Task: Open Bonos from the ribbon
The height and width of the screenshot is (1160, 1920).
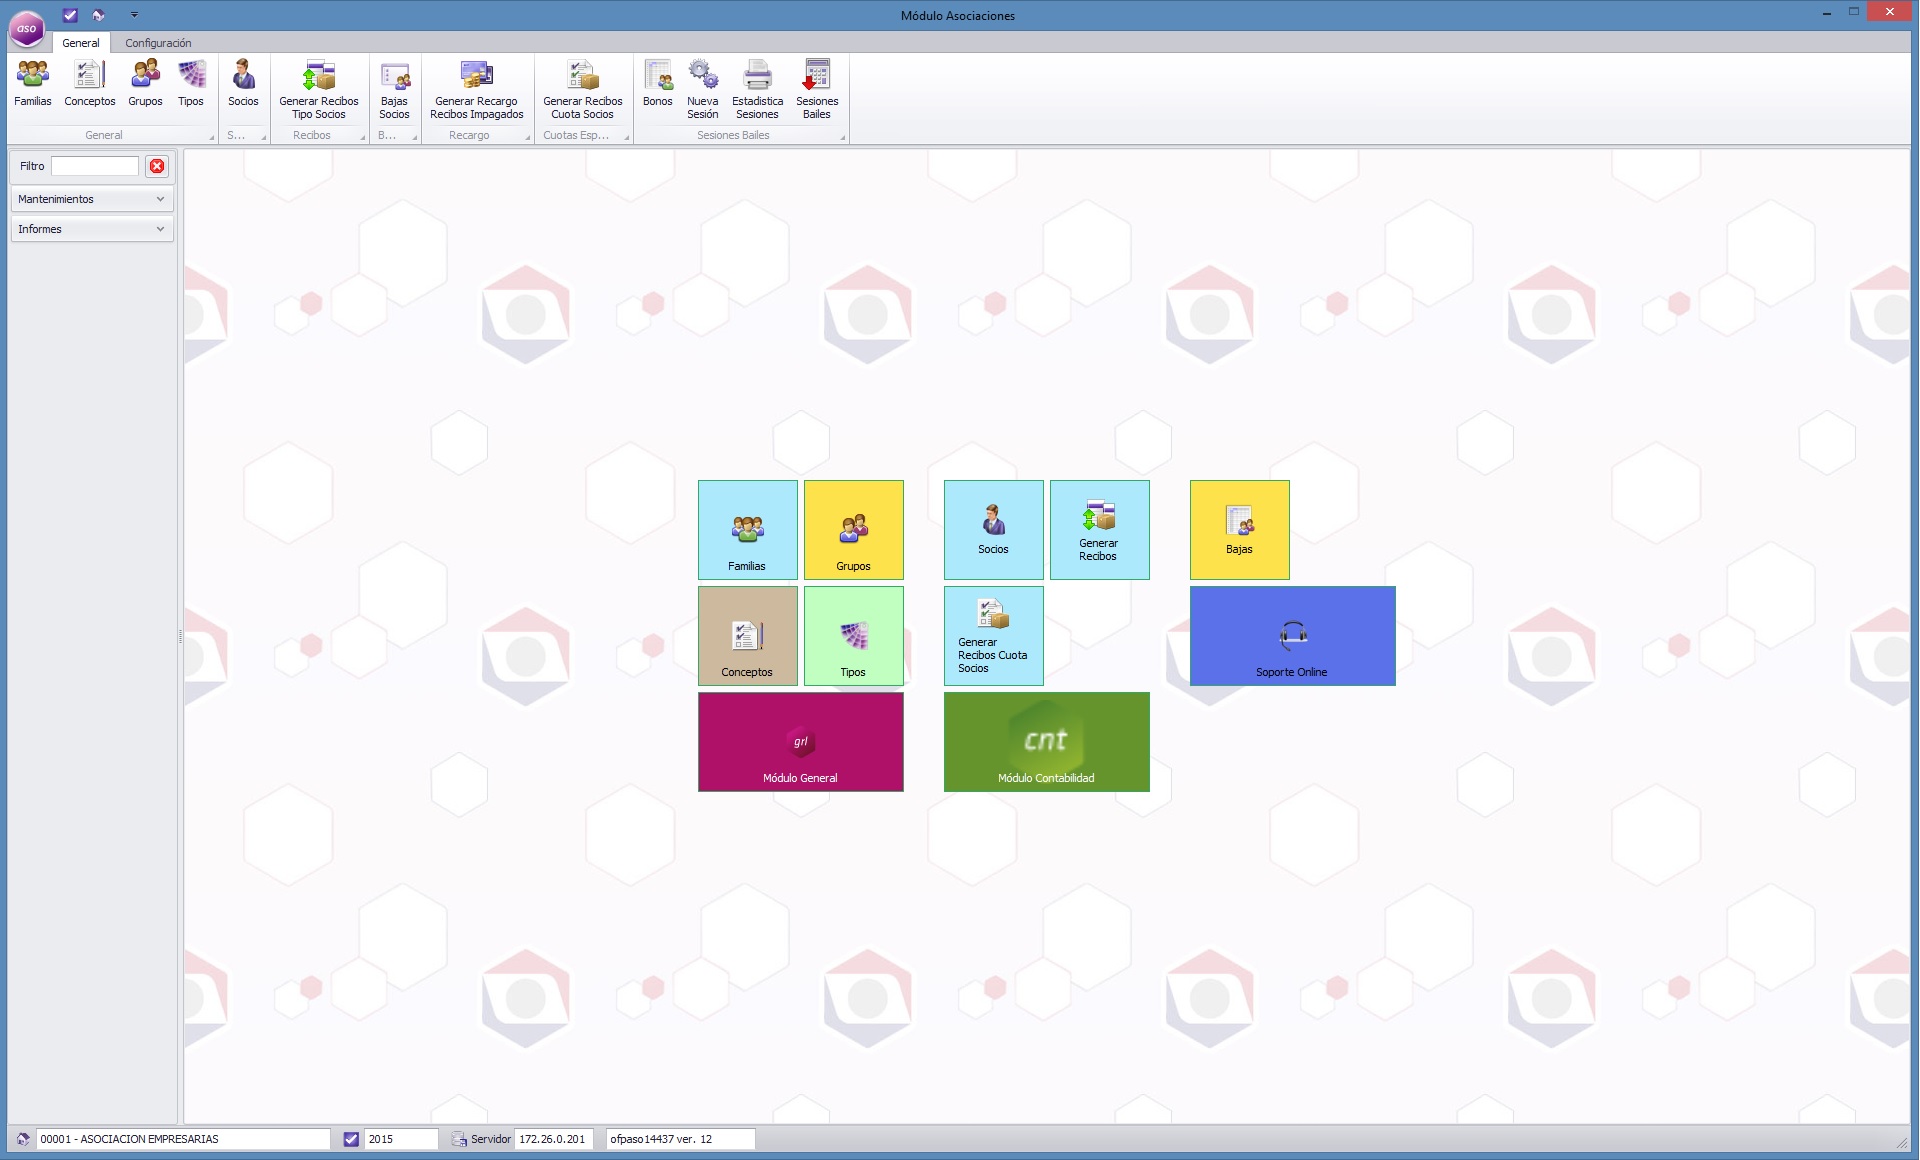Action: tap(658, 83)
